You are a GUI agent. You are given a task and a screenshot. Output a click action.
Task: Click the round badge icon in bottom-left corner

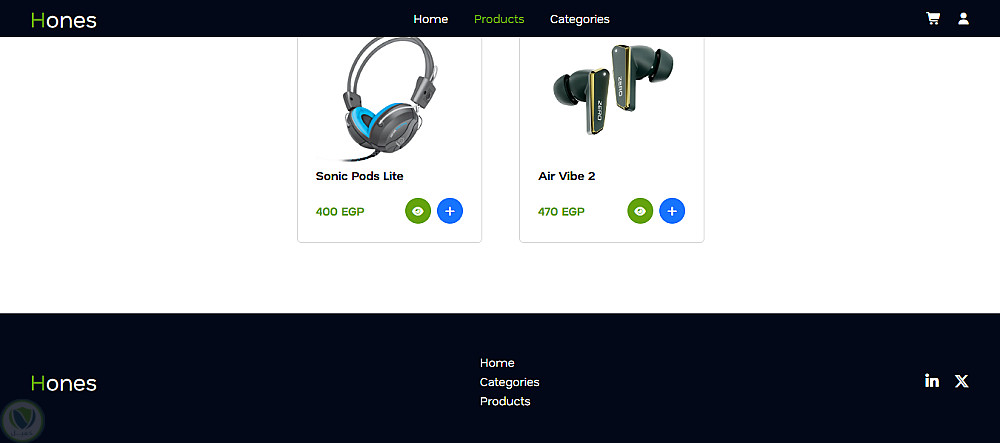(x=23, y=420)
